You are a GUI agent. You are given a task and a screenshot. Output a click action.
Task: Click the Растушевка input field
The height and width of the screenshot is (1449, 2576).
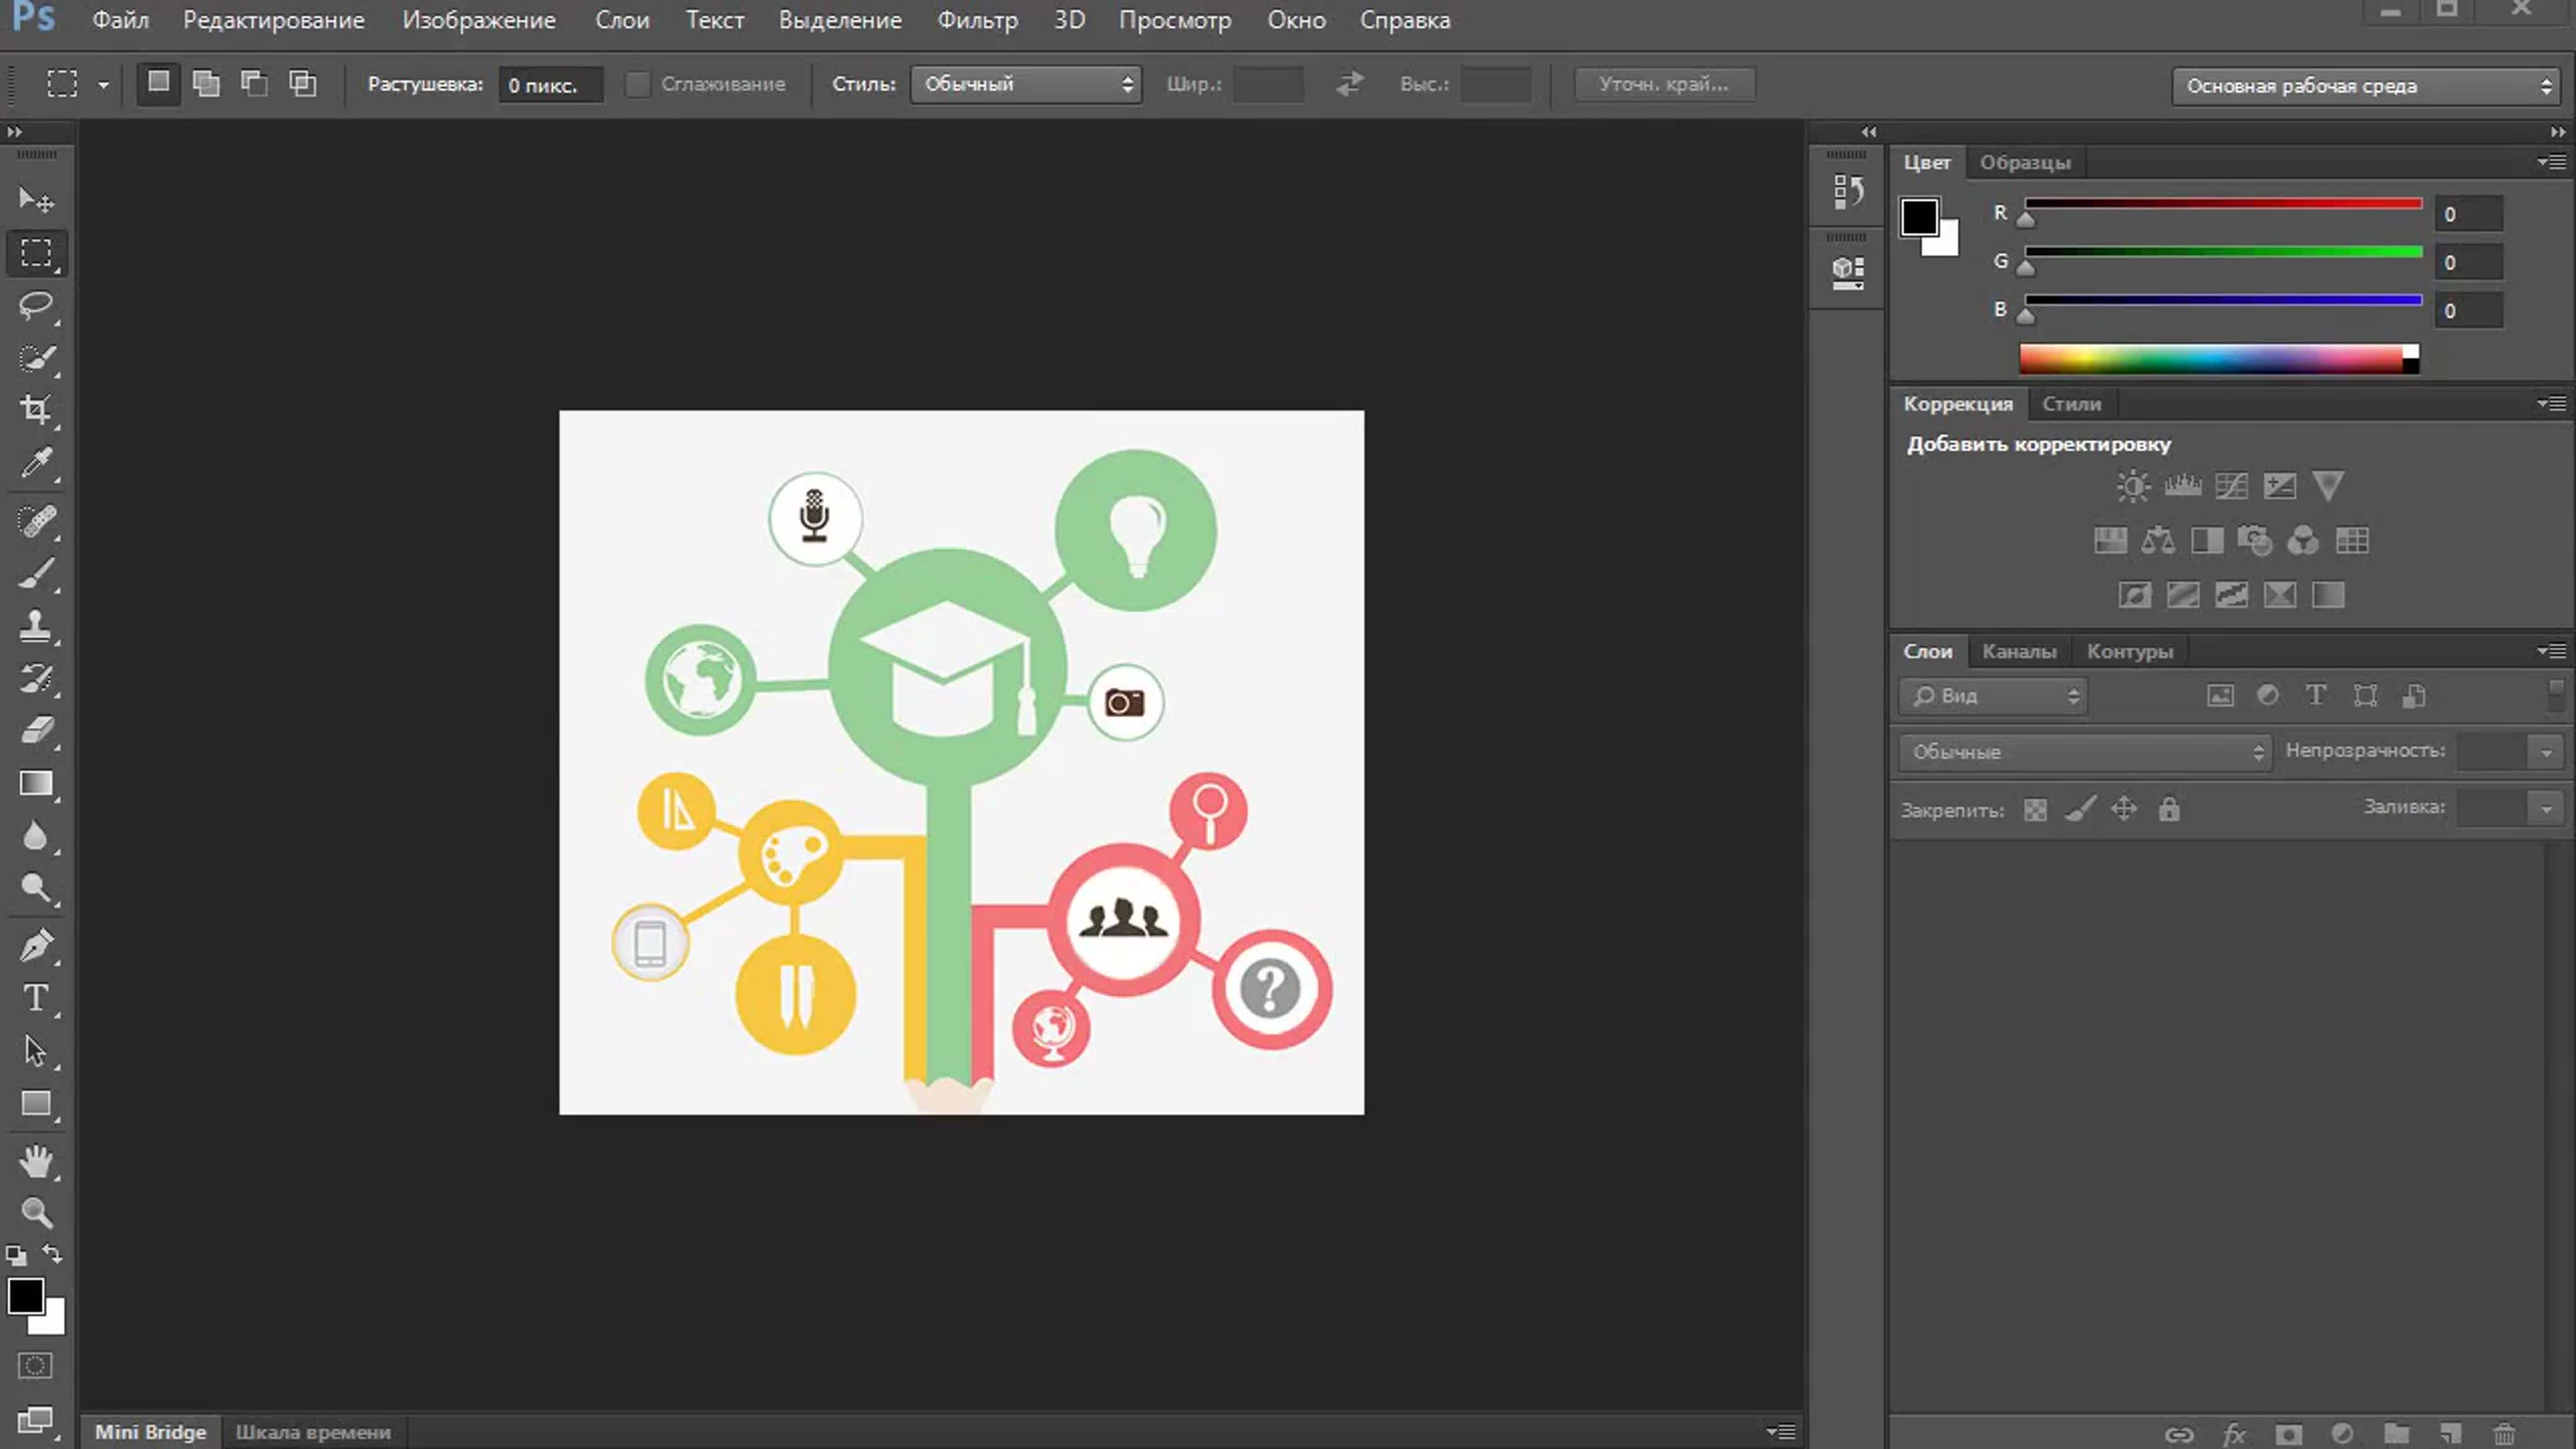(550, 85)
